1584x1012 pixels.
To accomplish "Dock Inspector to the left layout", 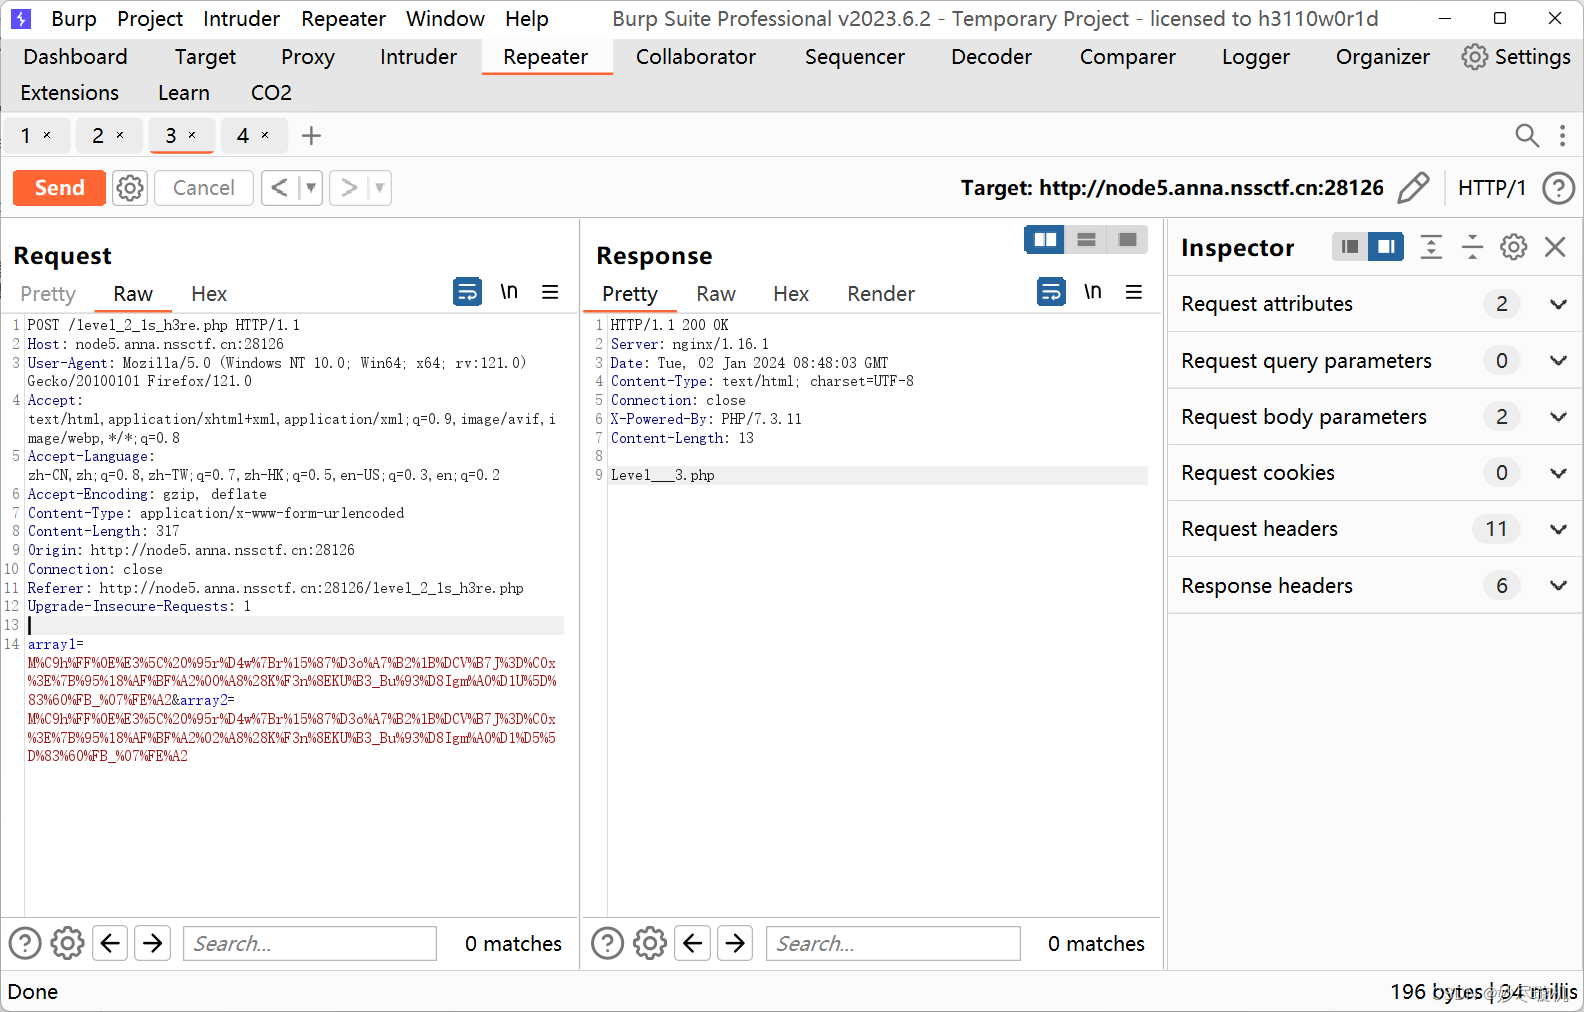I will 1350,247.
